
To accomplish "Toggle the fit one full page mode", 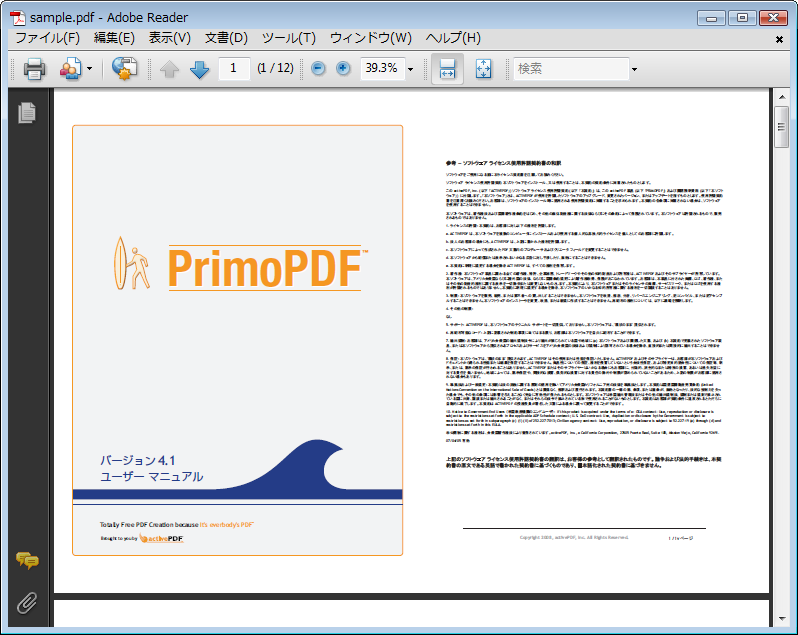I will [483, 69].
